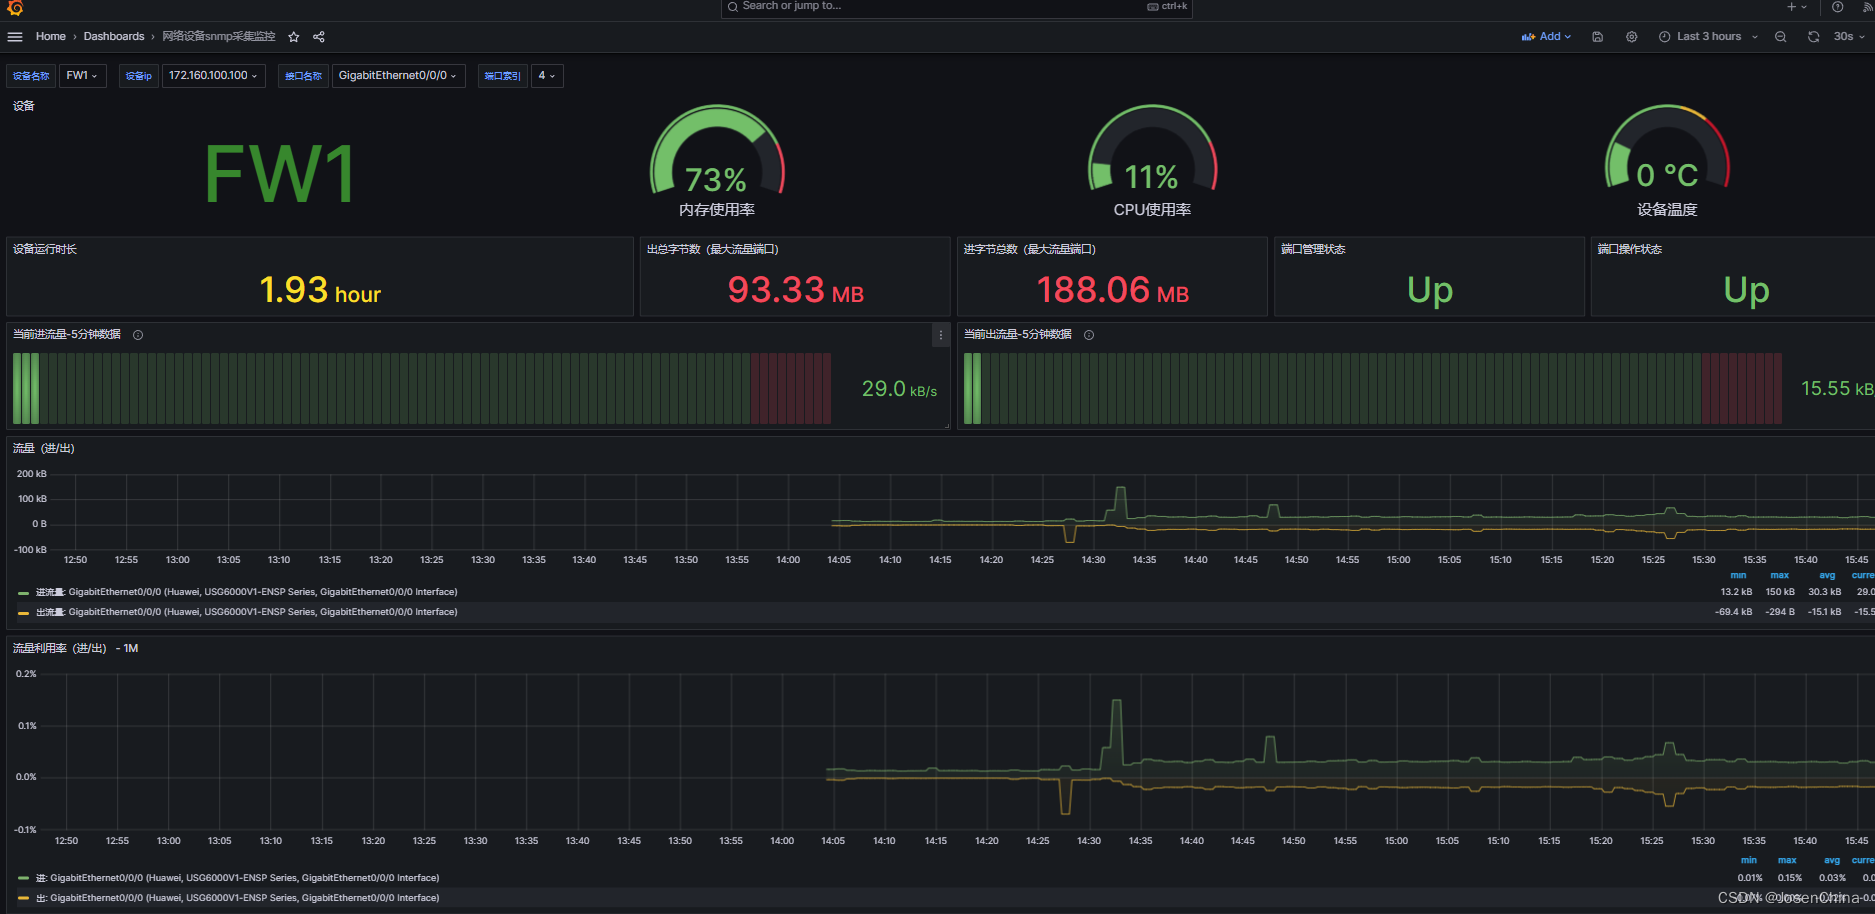Click Up value in 端口管理状态 panel
1875x914 pixels.
click(x=1430, y=291)
